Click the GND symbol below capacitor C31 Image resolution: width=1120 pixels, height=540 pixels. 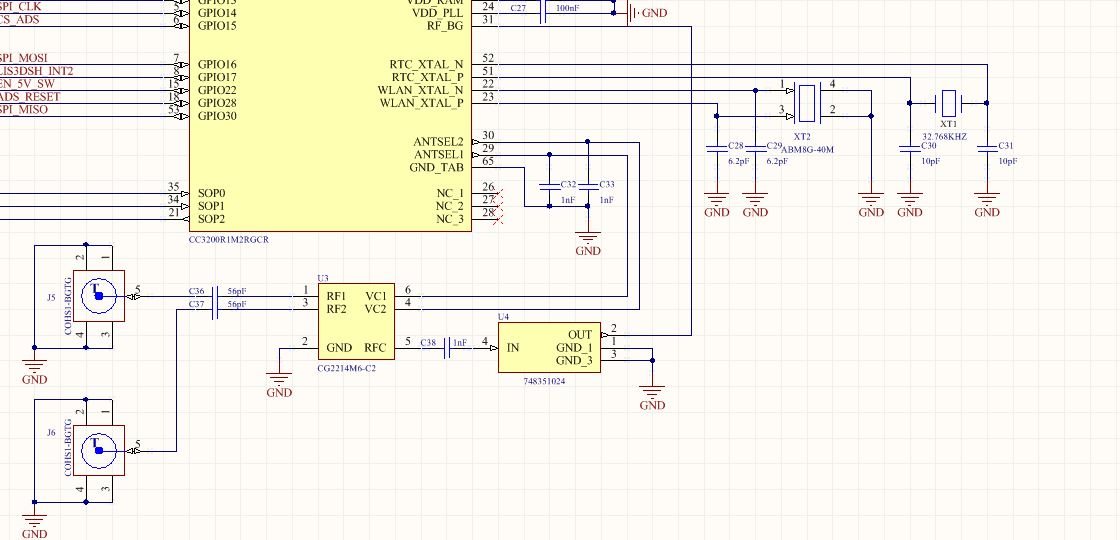(x=986, y=204)
